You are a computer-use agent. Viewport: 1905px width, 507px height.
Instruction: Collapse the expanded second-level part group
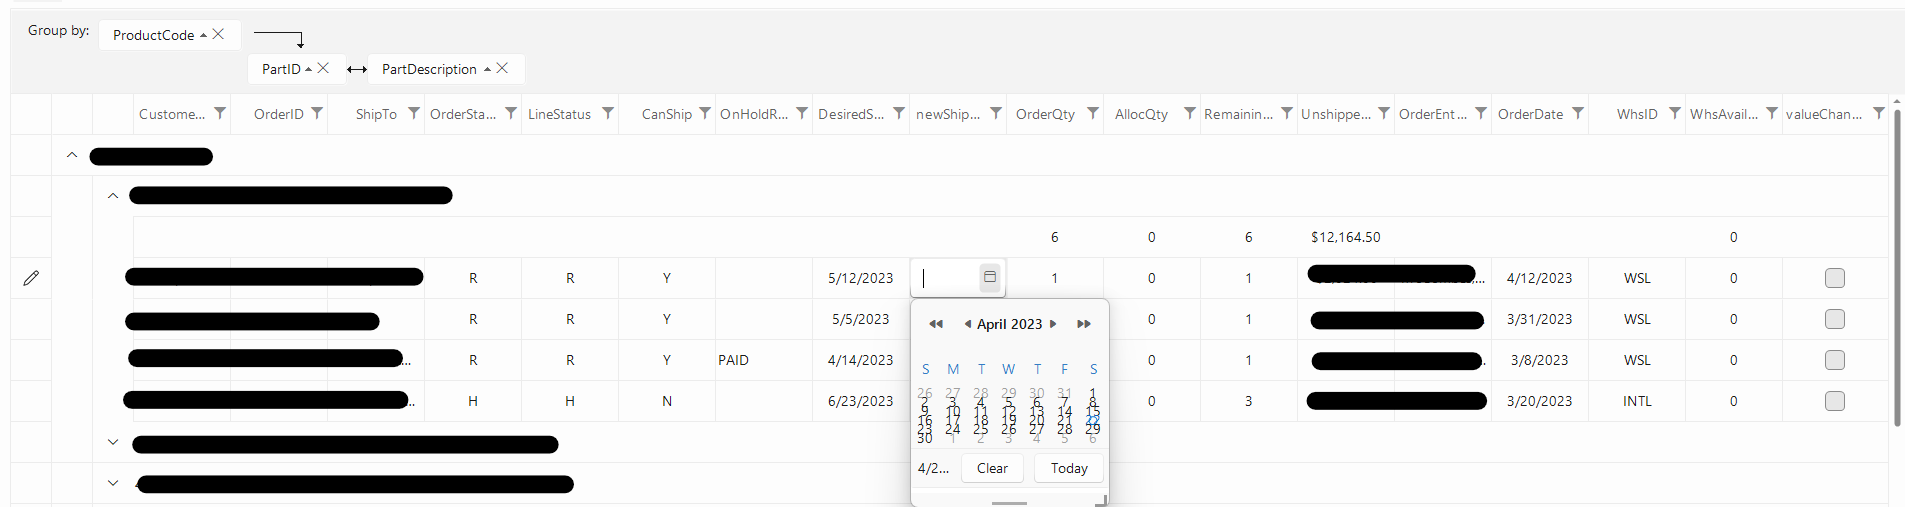[113, 196]
